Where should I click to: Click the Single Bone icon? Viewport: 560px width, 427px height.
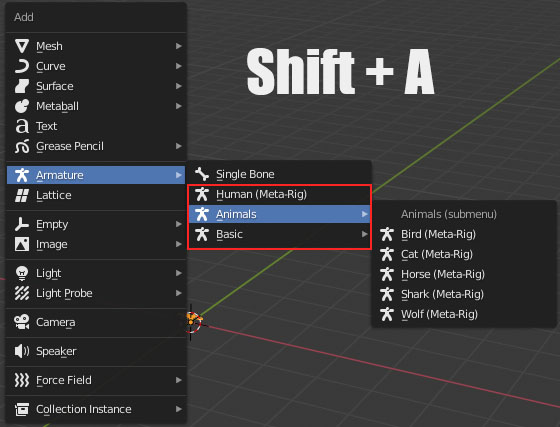click(202, 174)
